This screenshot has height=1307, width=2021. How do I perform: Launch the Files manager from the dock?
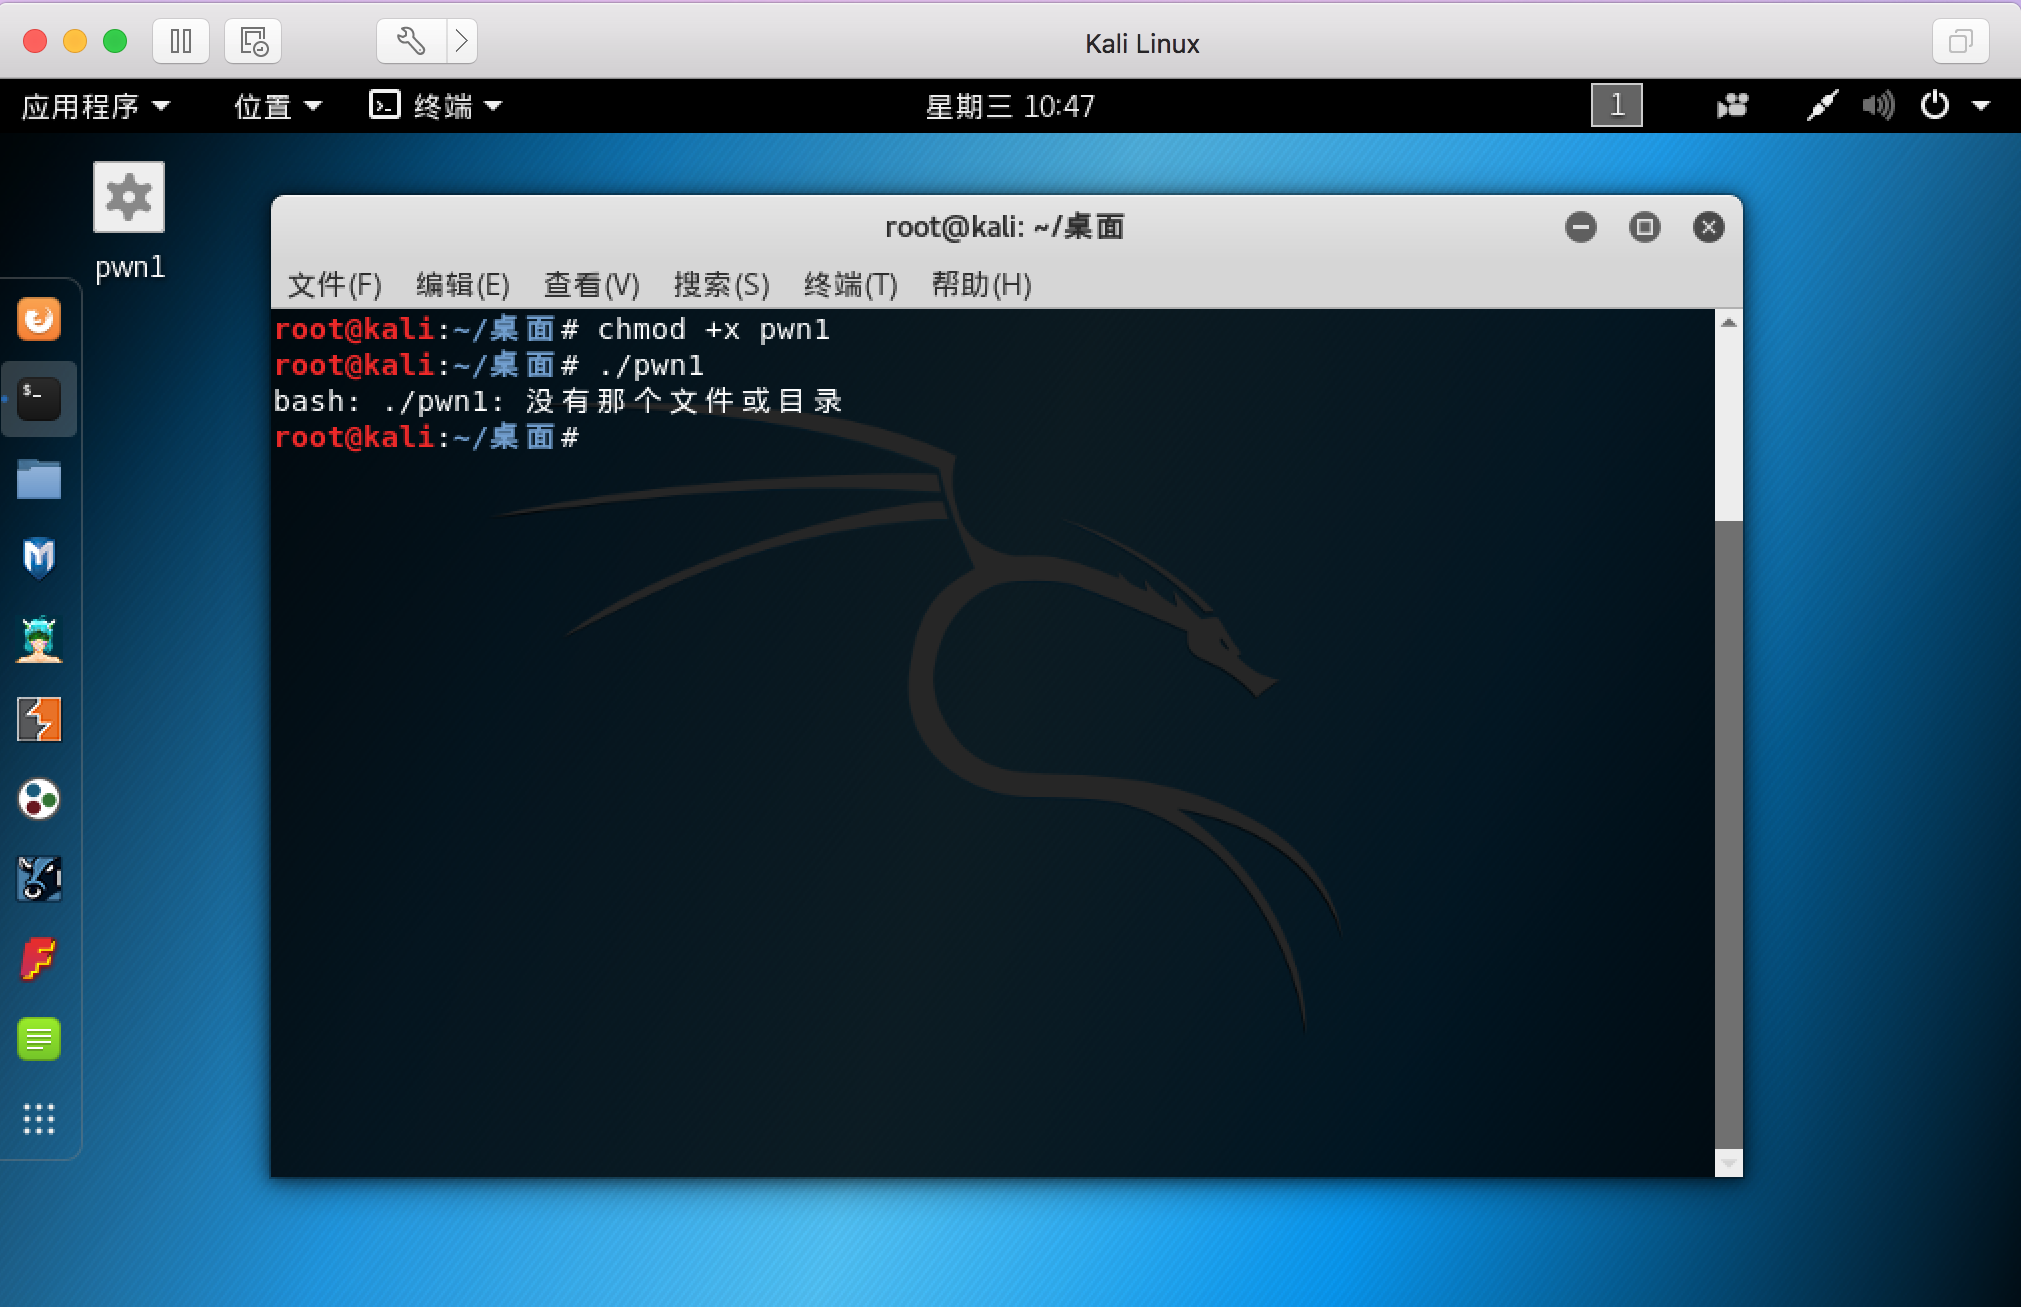(39, 479)
